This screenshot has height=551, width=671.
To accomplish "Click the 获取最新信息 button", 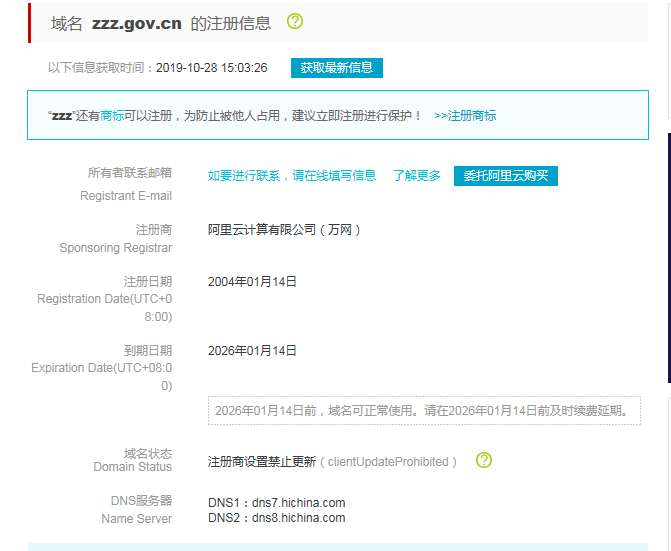I will tap(337, 68).
